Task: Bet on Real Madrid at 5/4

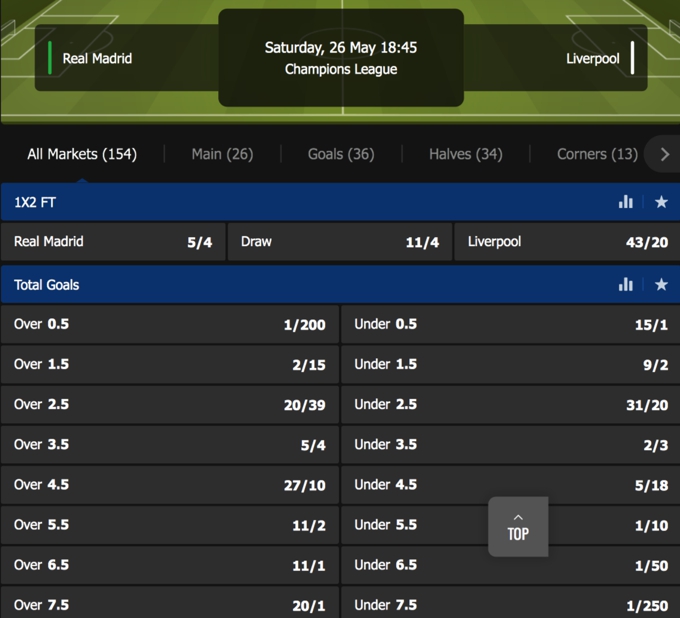Action: (x=113, y=242)
